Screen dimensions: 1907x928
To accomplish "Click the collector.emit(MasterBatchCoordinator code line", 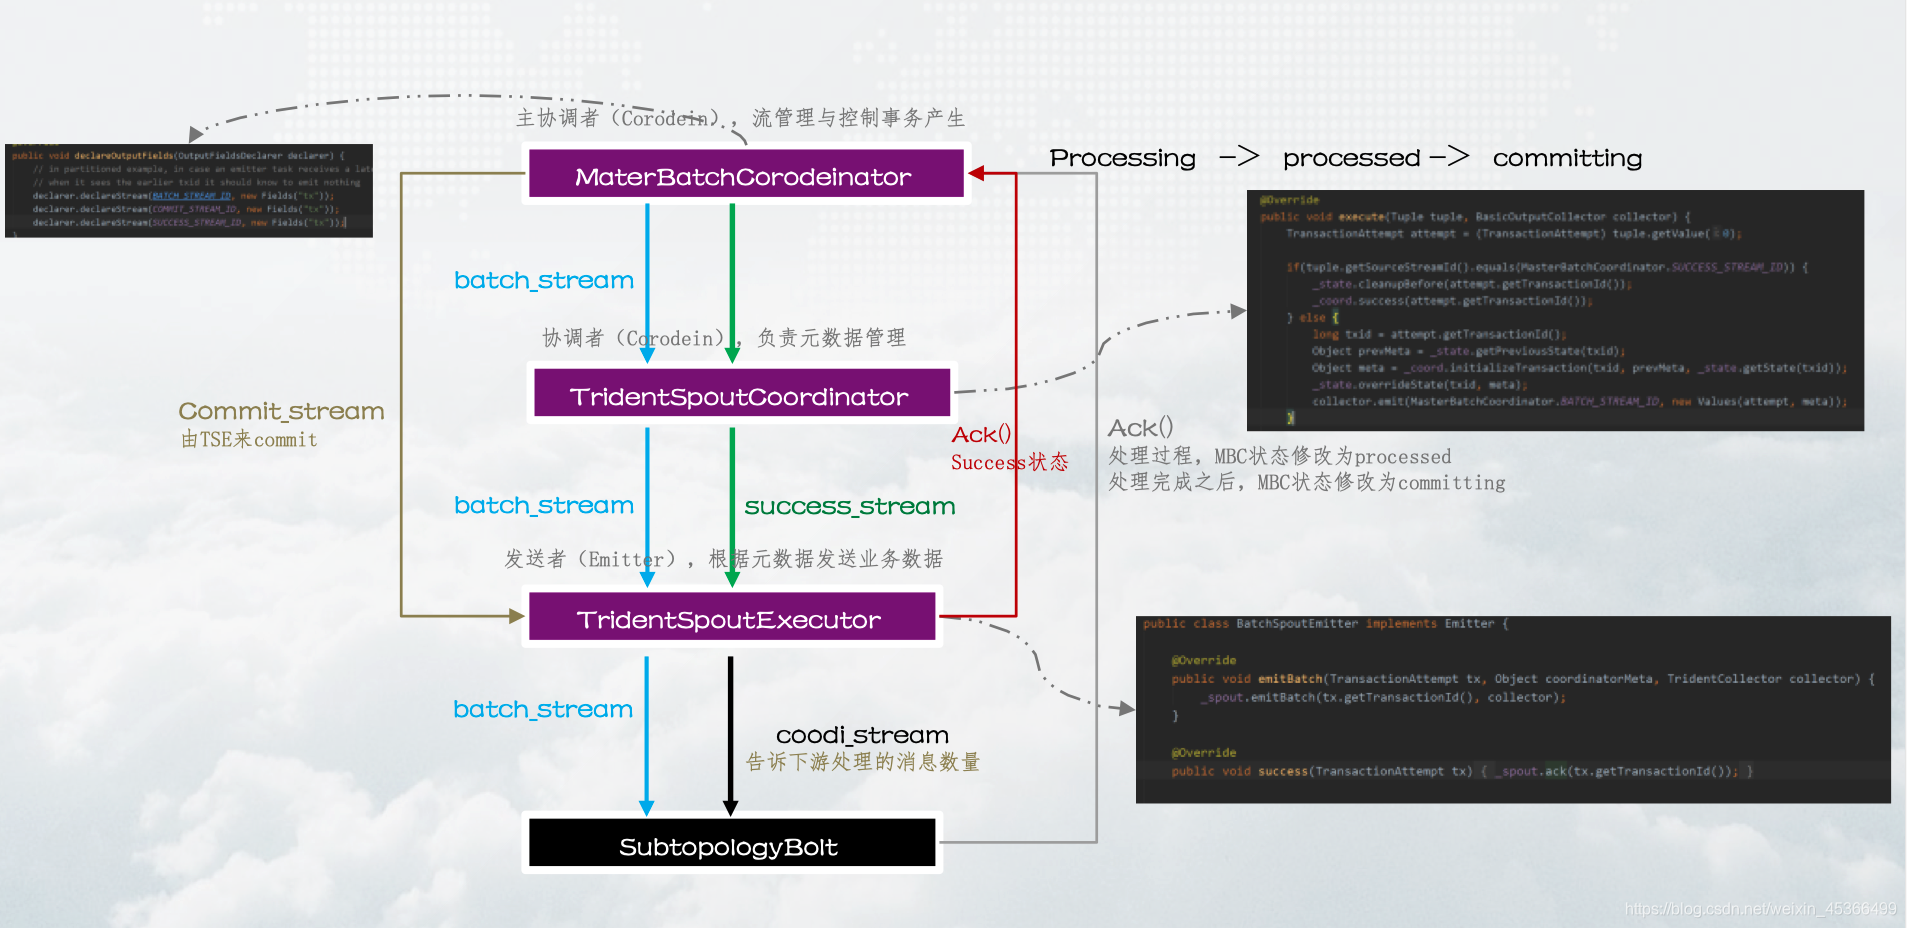I will coord(1579,401).
